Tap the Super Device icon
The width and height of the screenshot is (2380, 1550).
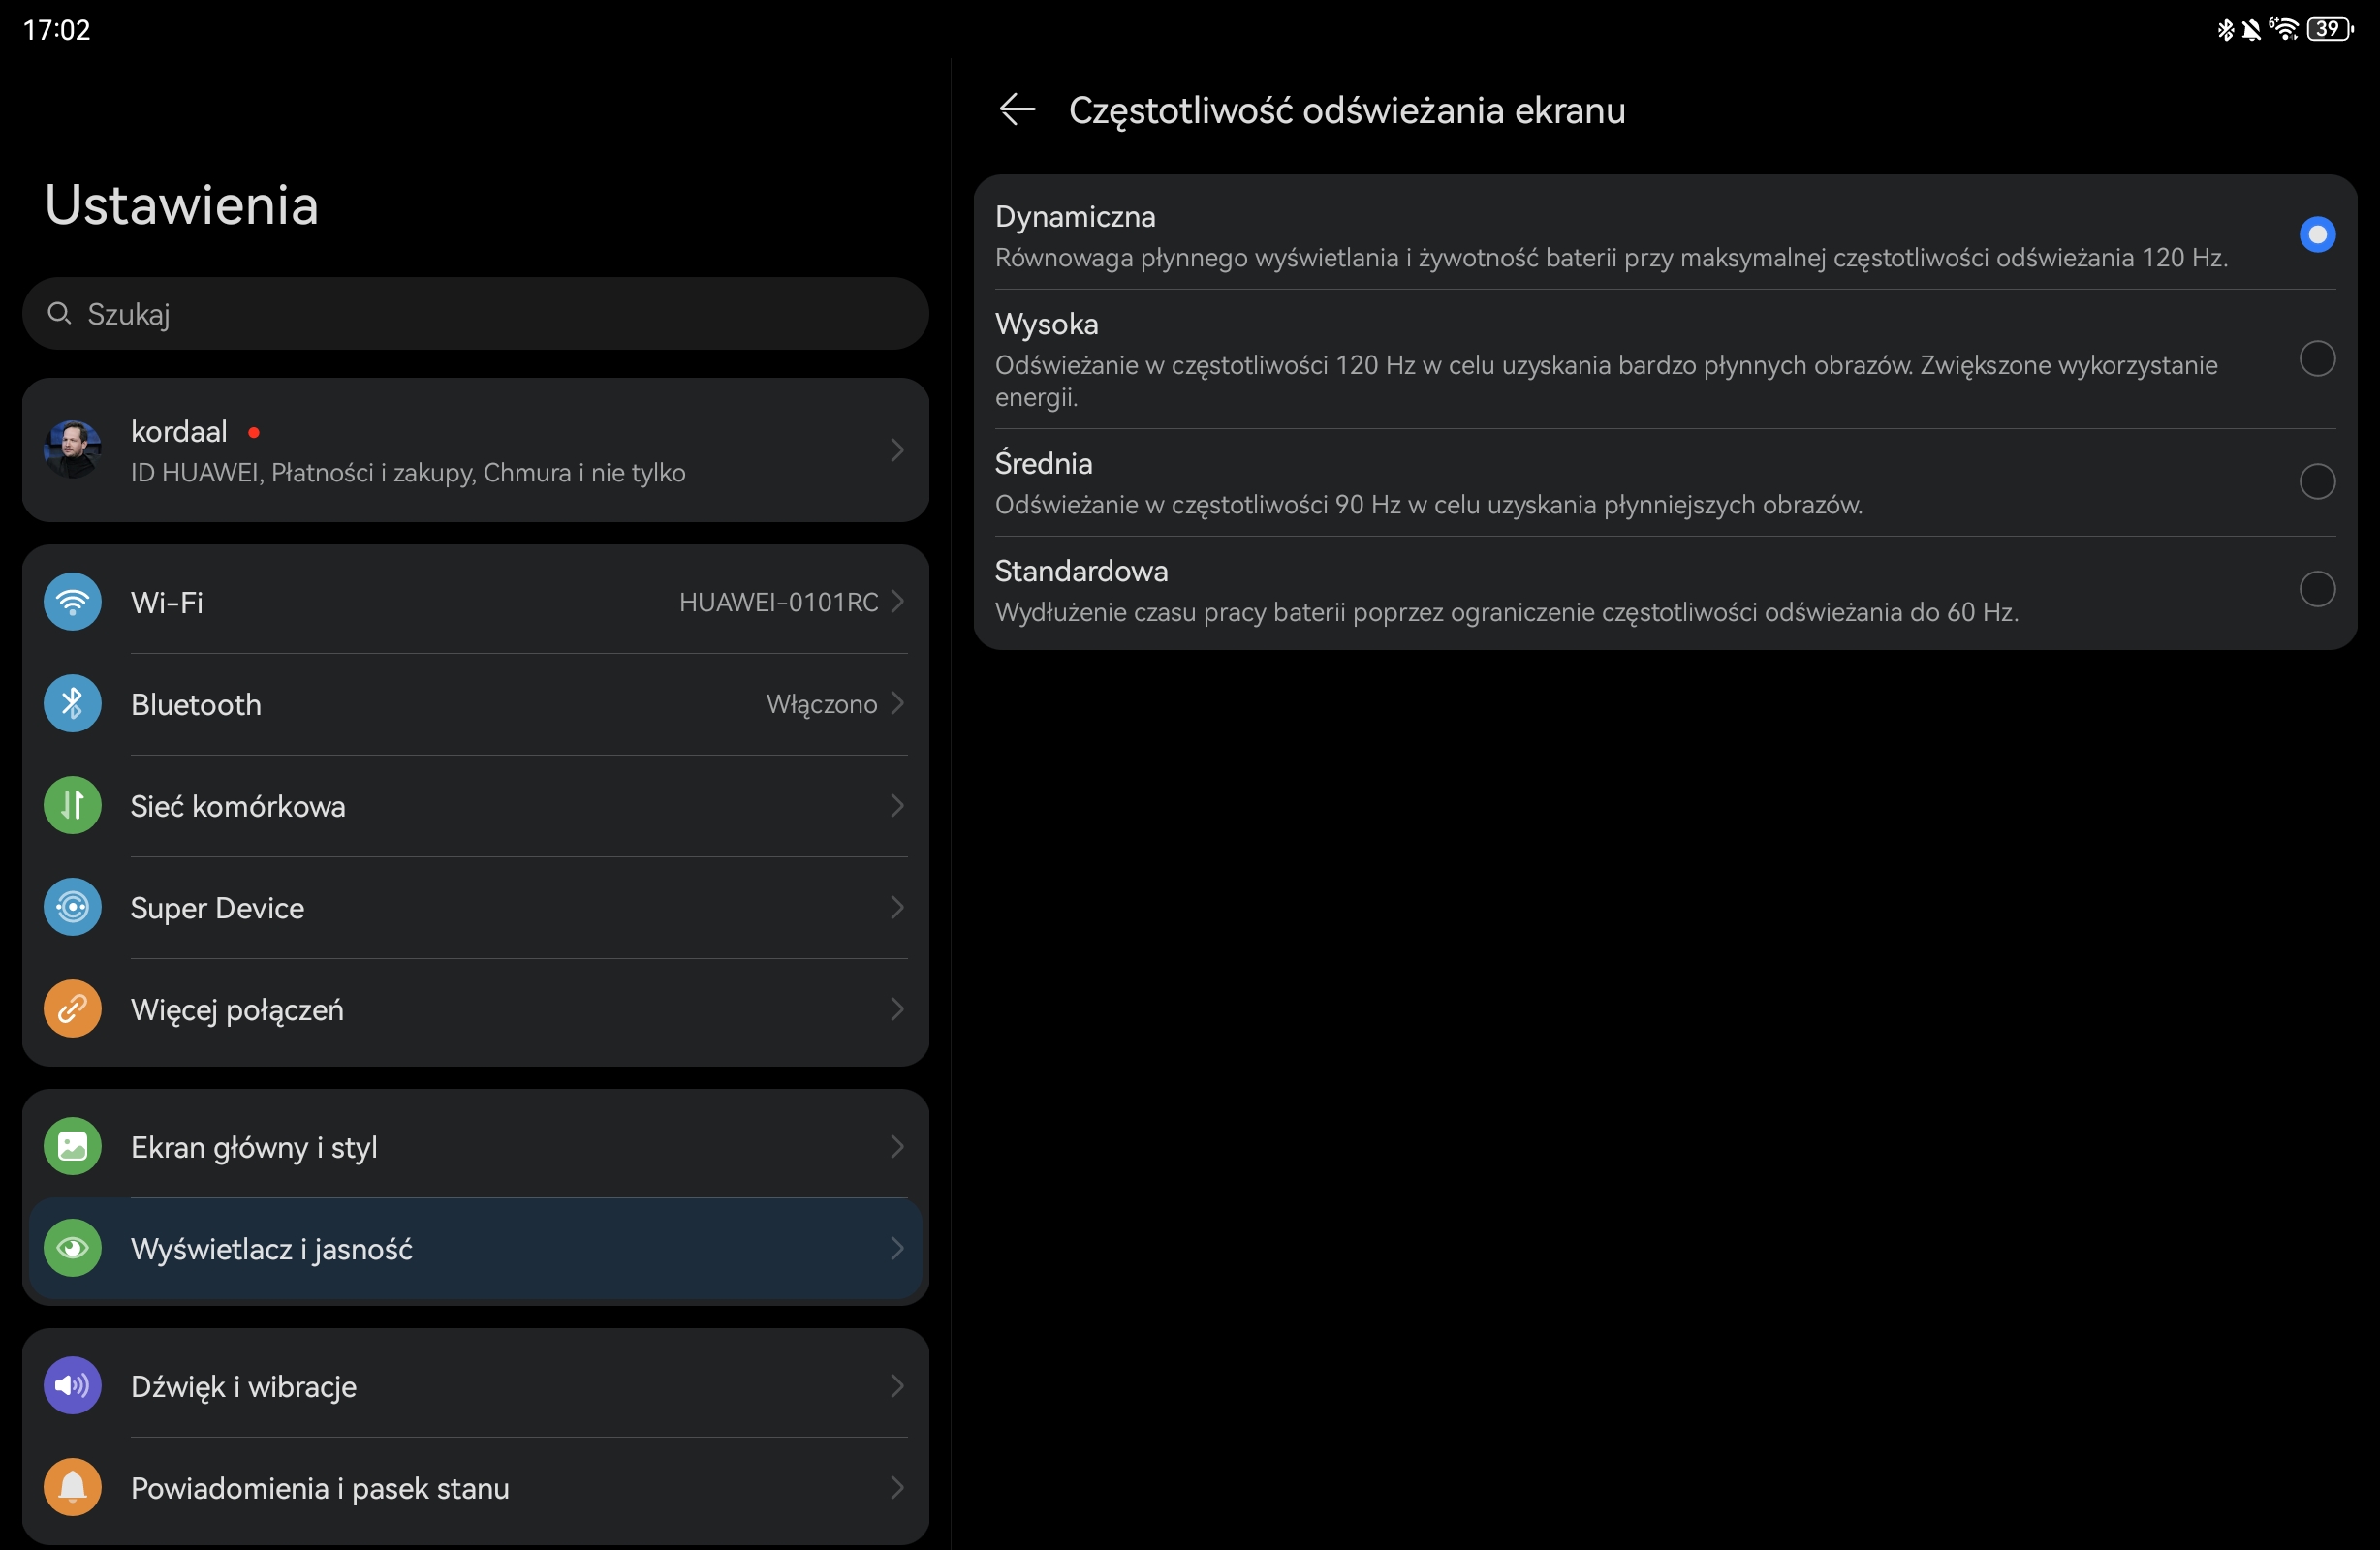tap(72, 908)
